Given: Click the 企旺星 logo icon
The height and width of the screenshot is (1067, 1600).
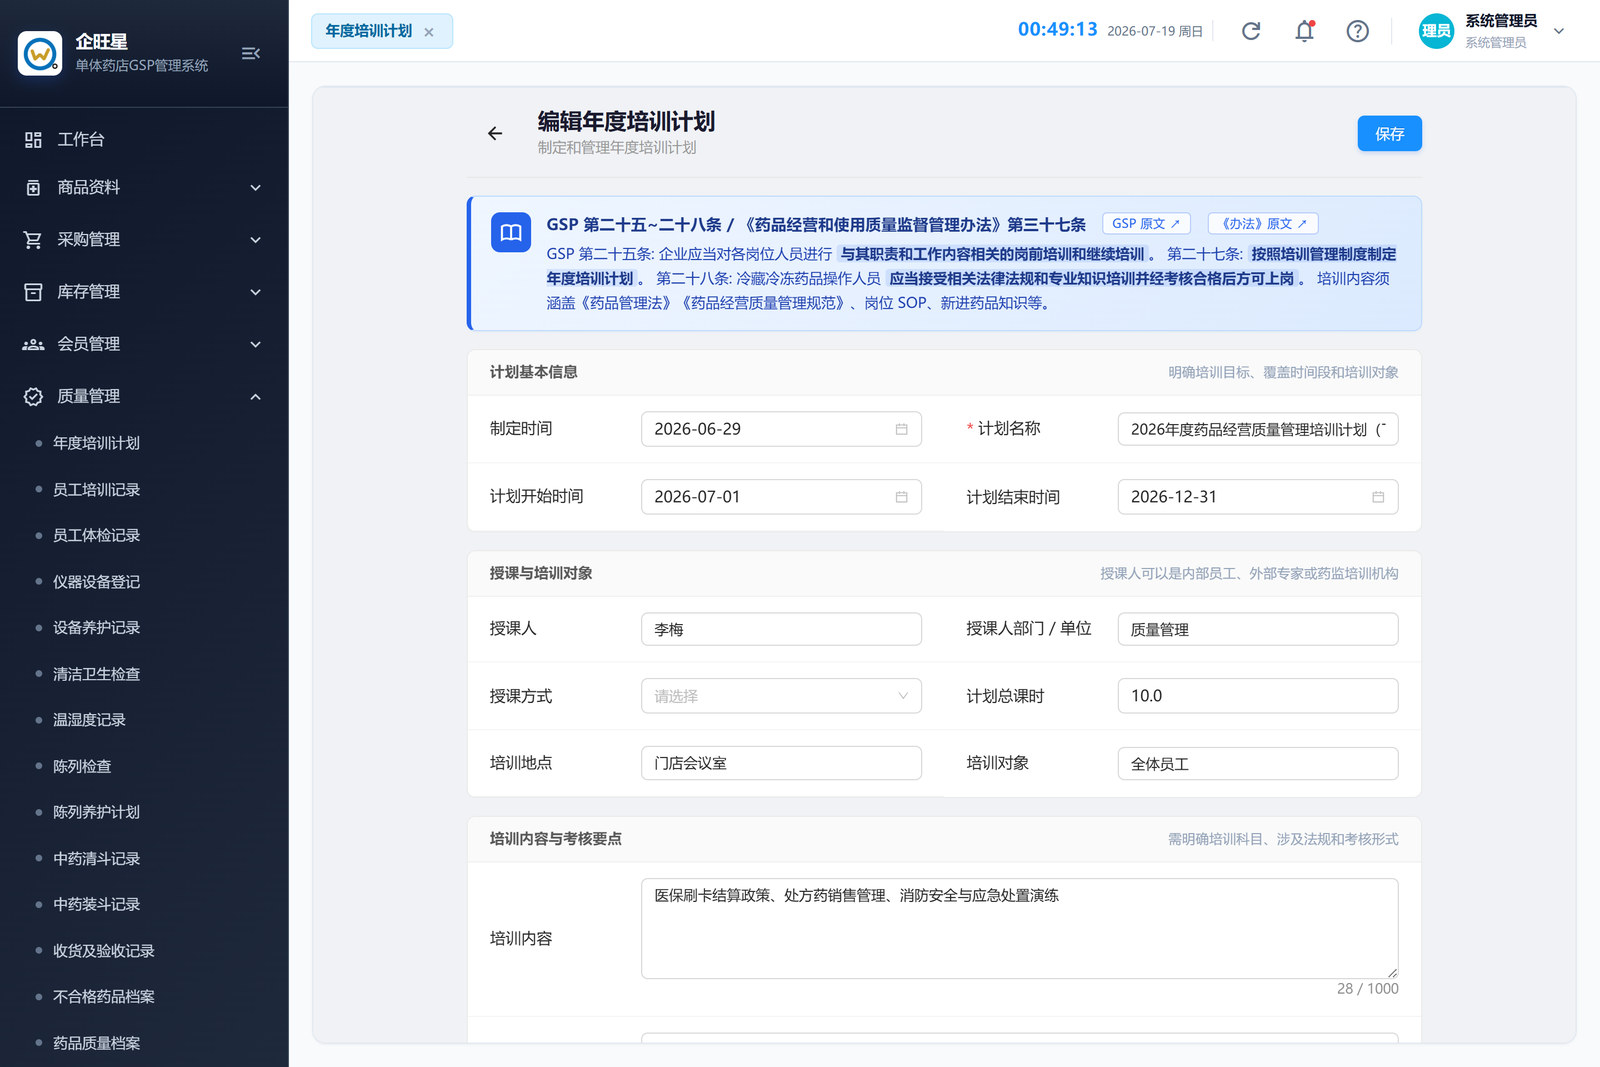Looking at the screenshot, I should coord(40,53).
